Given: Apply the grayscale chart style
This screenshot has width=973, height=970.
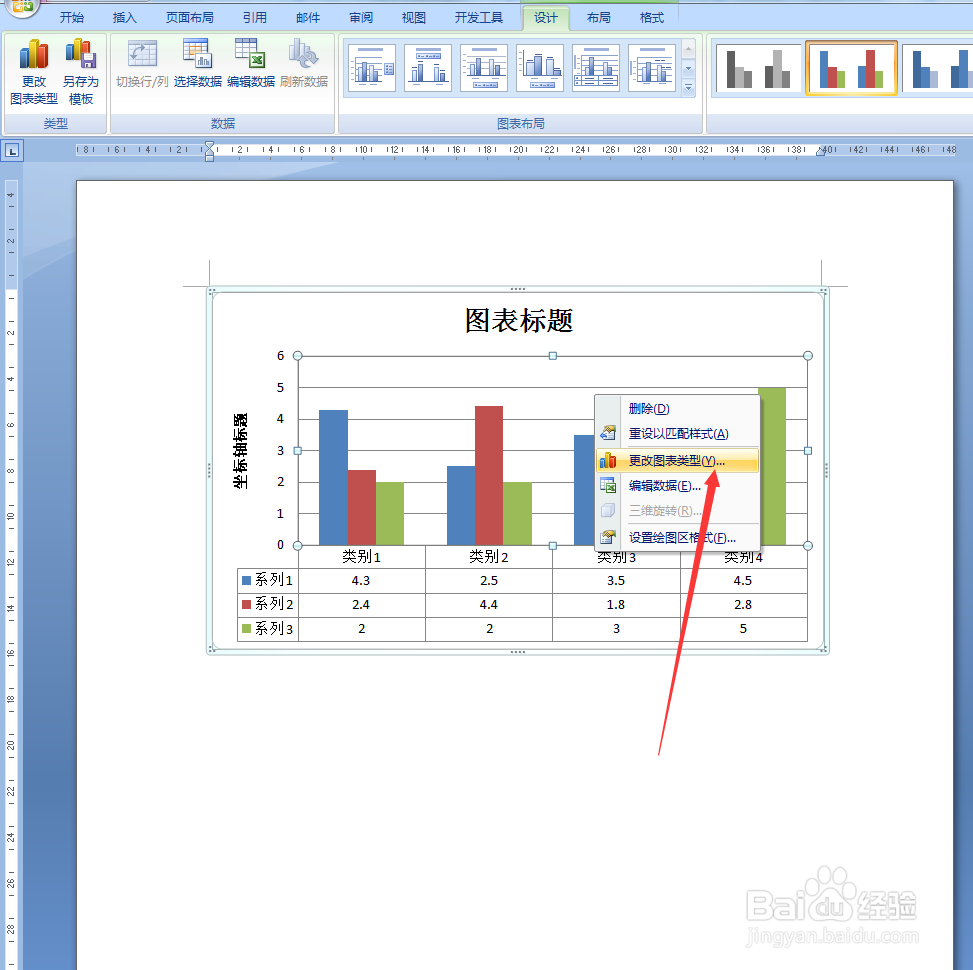Looking at the screenshot, I should coord(757,68).
